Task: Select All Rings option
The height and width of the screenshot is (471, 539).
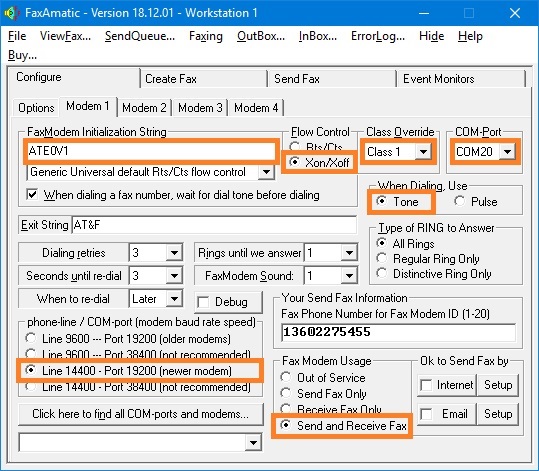Action: (381, 243)
